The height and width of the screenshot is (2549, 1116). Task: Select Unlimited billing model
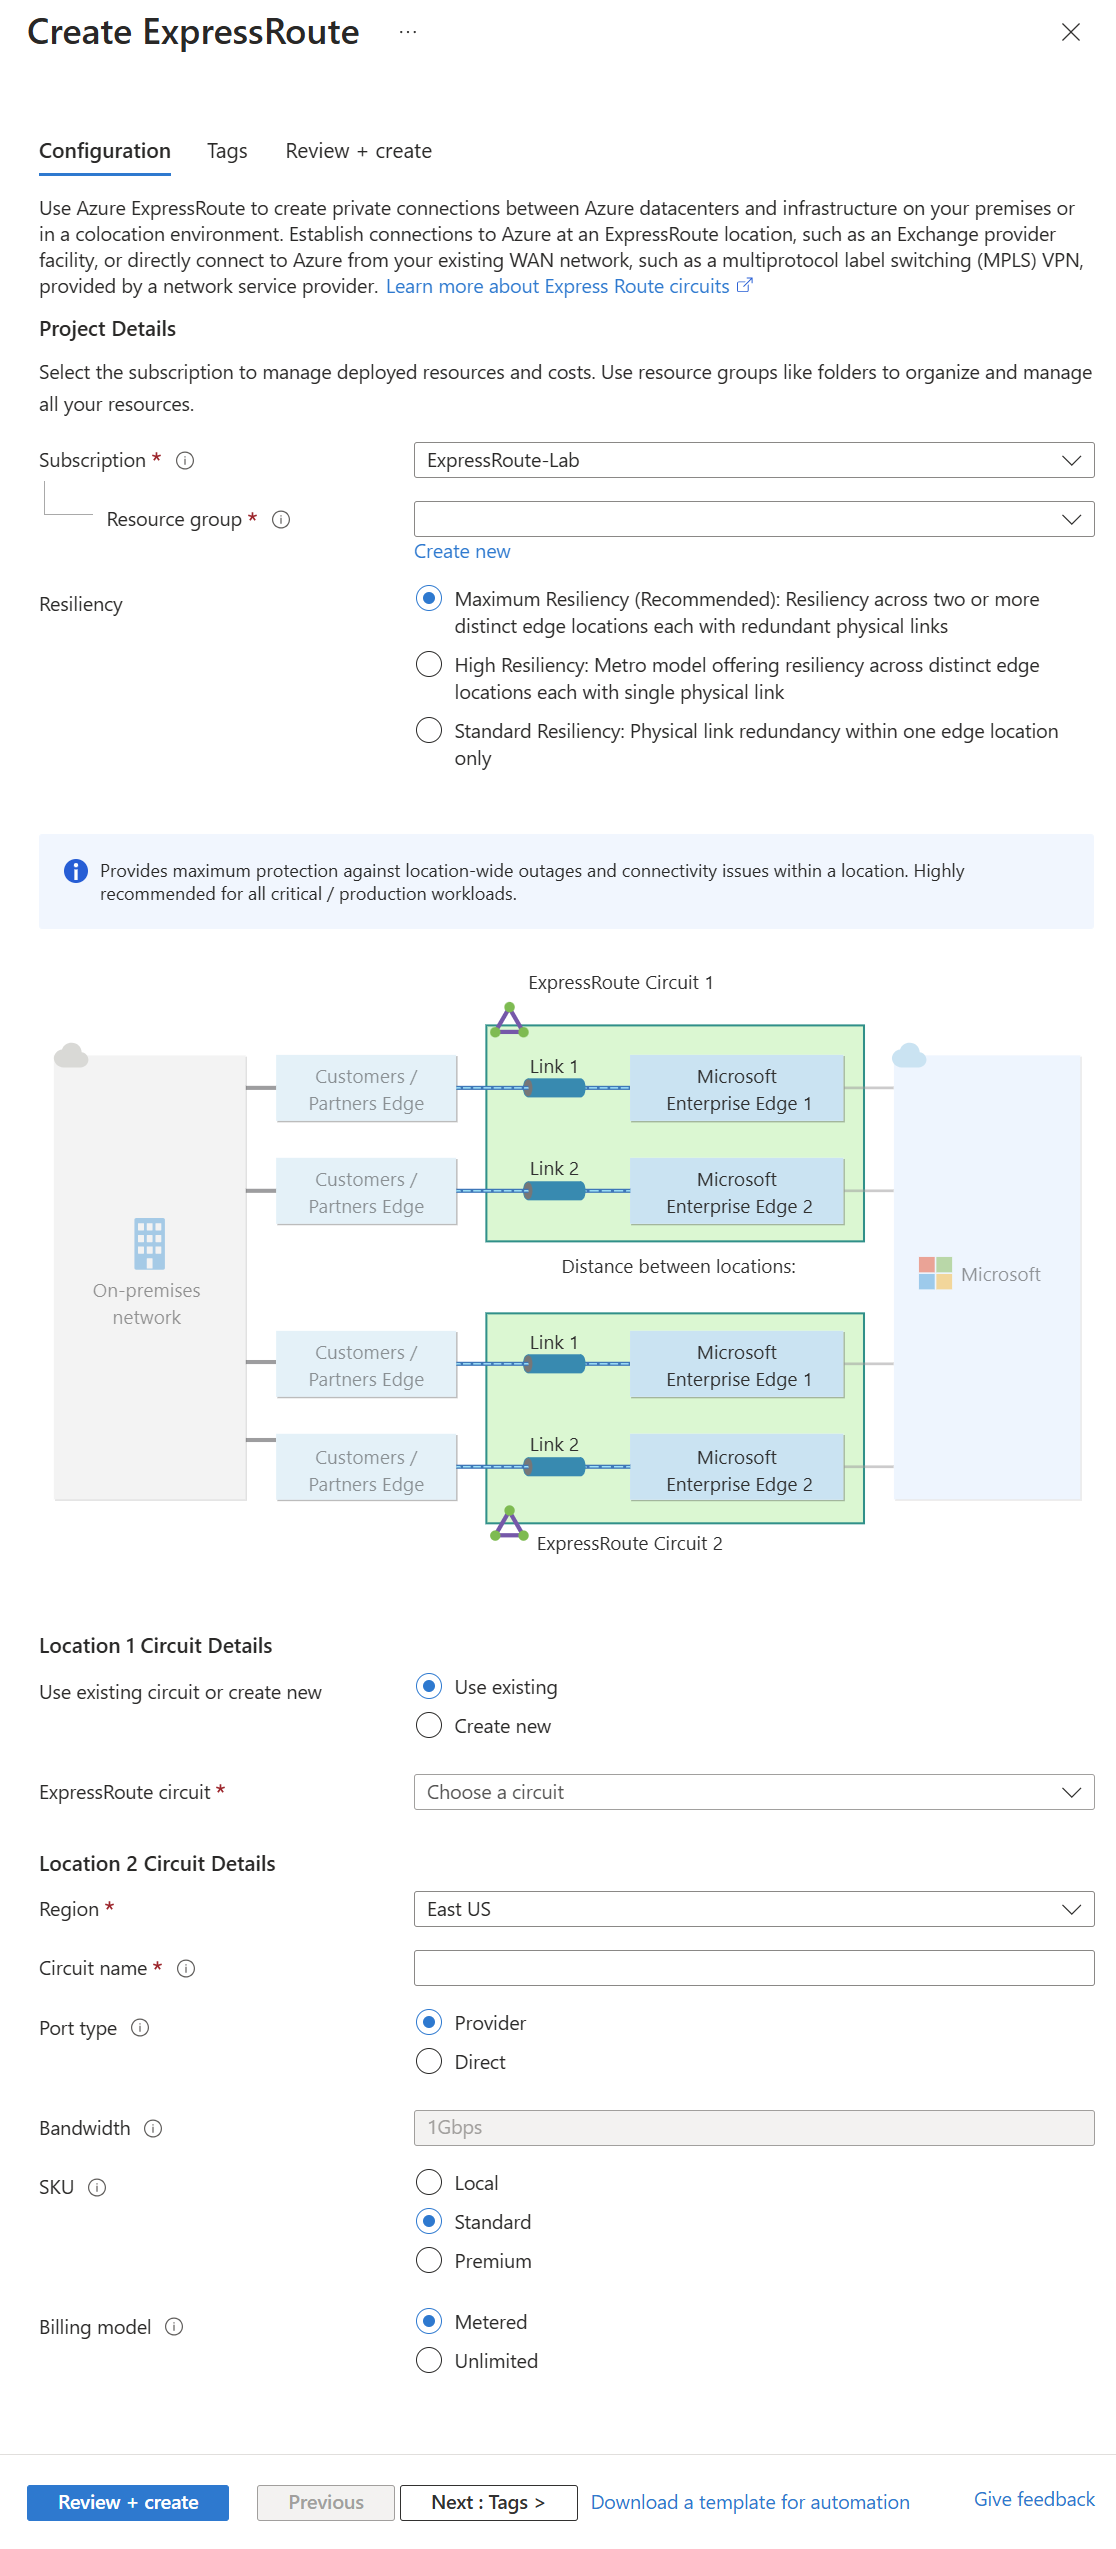[429, 2360]
